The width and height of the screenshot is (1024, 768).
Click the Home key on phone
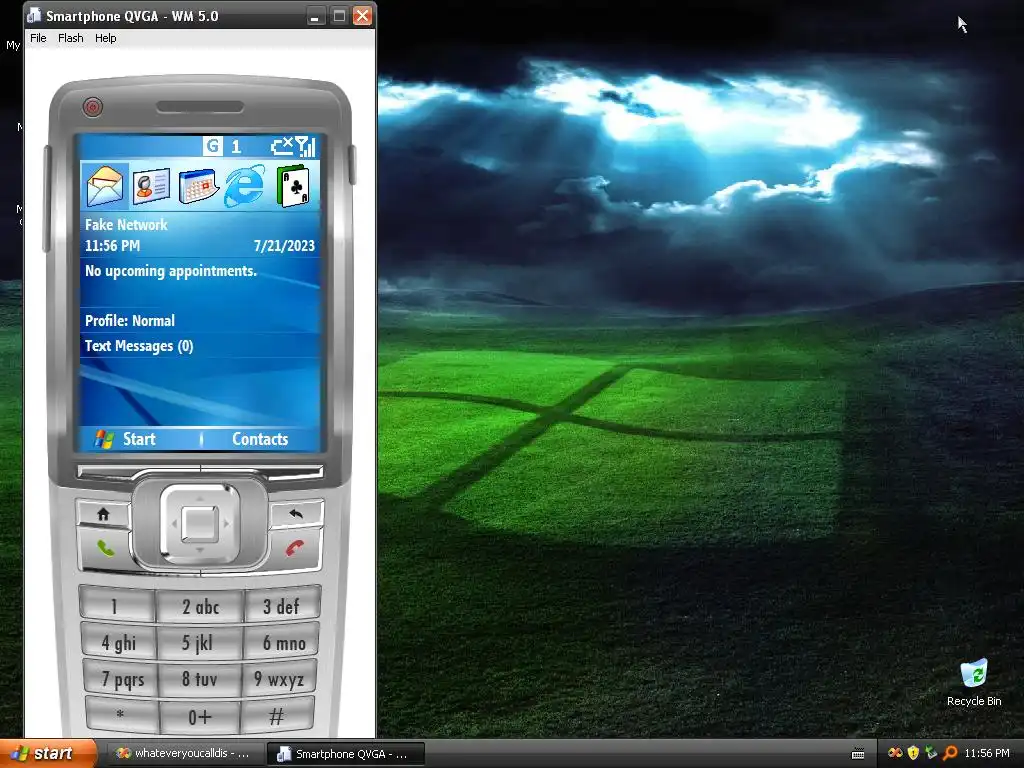click(103, 514)
